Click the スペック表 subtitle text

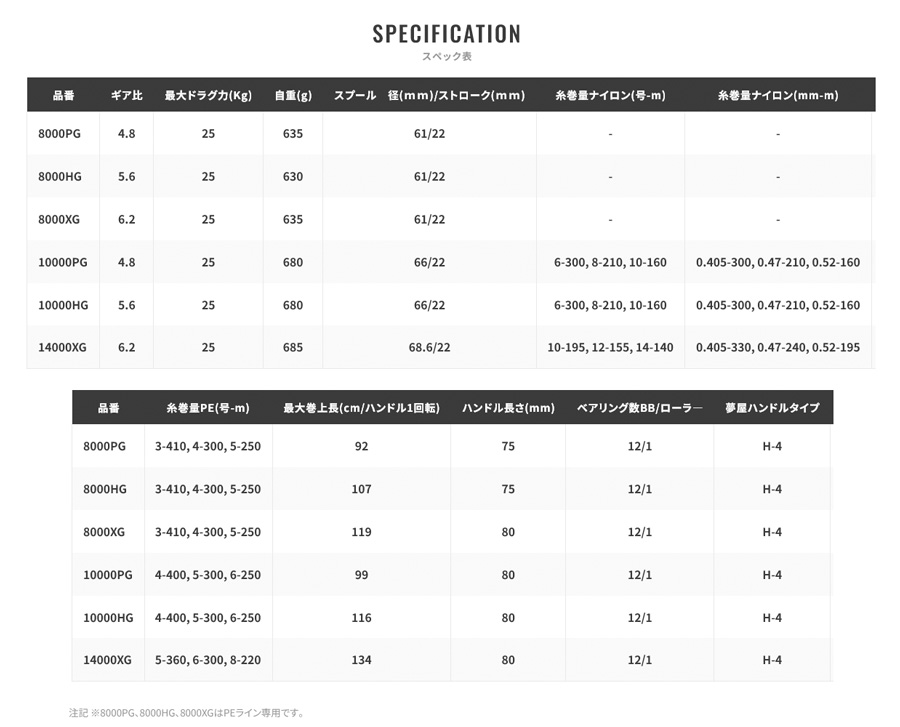[447, 56]
